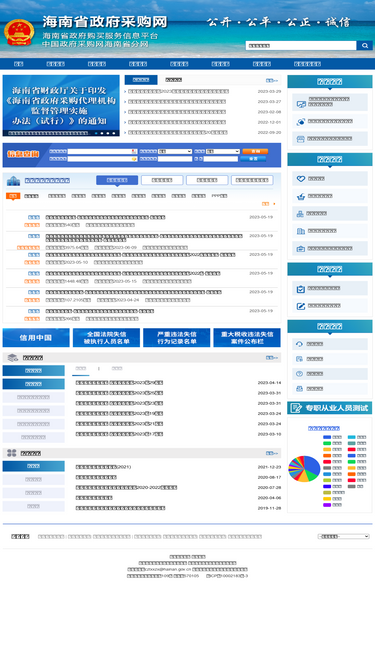Click into the header search input field
This screenshot has width=375, height=667.
coord(301,46)
